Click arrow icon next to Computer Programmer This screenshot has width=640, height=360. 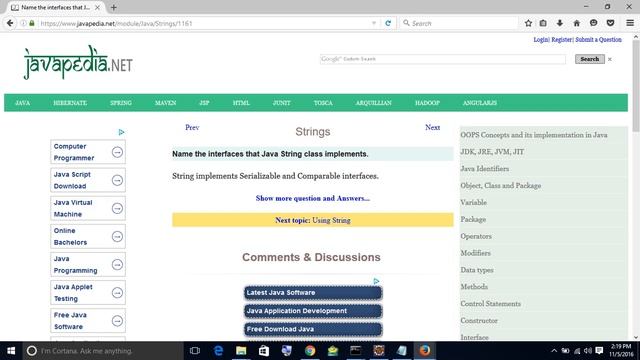tap(117, 152)
